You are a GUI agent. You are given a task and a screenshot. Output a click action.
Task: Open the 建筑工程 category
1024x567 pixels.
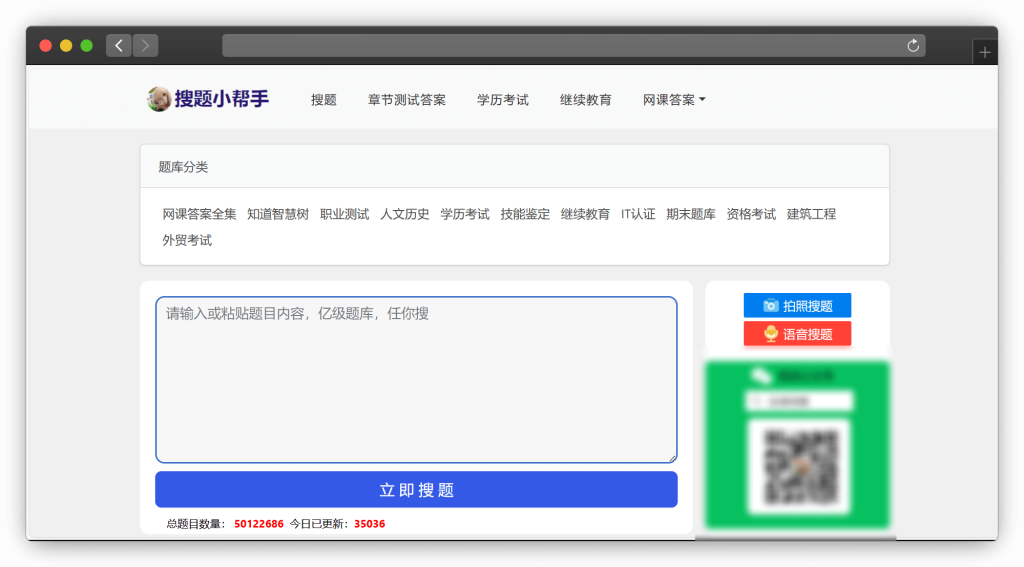(811, 214)
